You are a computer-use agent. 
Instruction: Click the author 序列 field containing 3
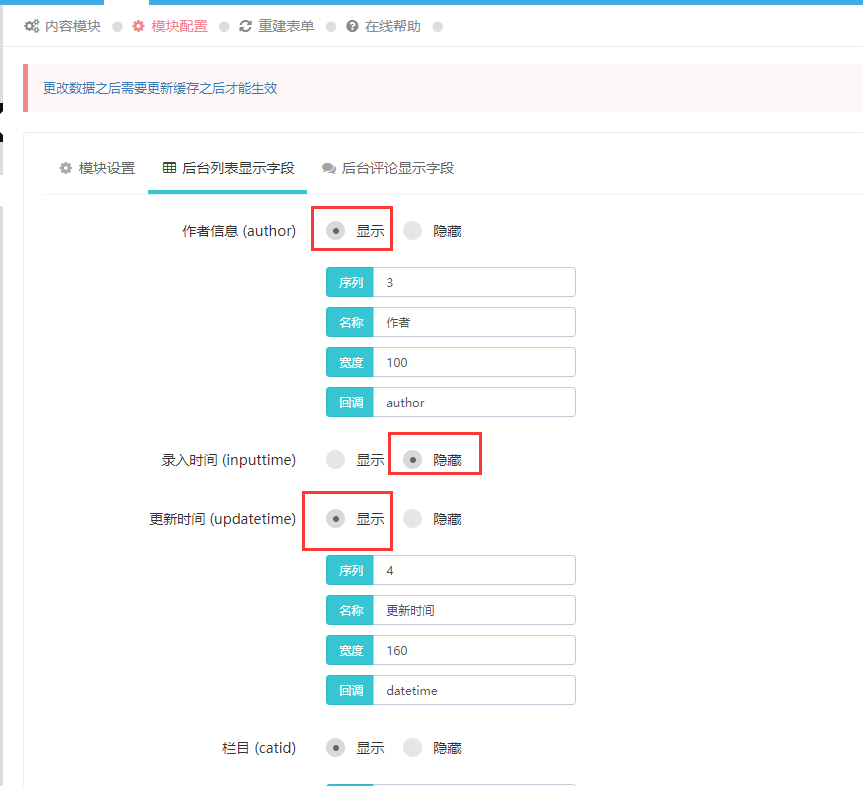[474, 283]
